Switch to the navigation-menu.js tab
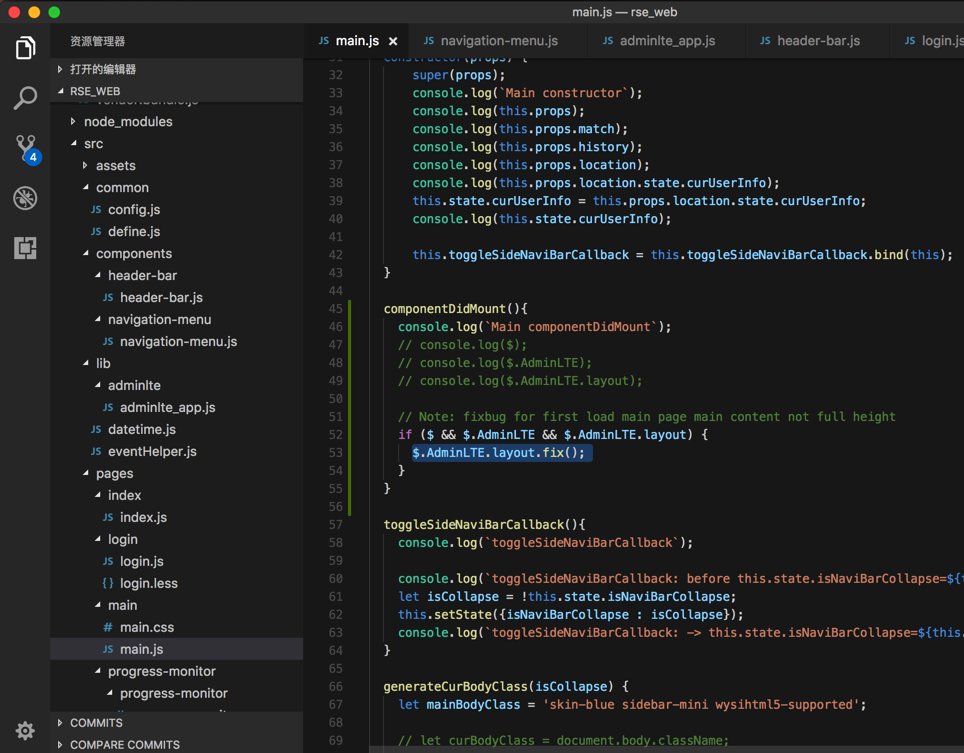The width and height of the screenshot is (964, 753). (x=498, y=41)
